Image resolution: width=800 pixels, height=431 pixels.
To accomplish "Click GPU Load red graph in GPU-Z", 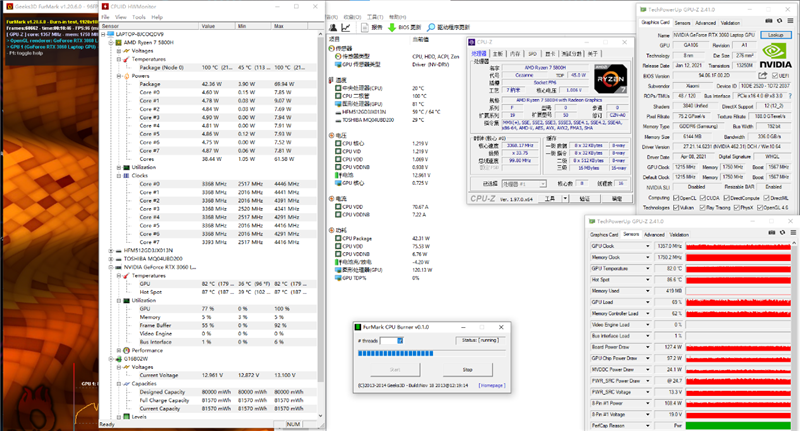I will point(738,302).
